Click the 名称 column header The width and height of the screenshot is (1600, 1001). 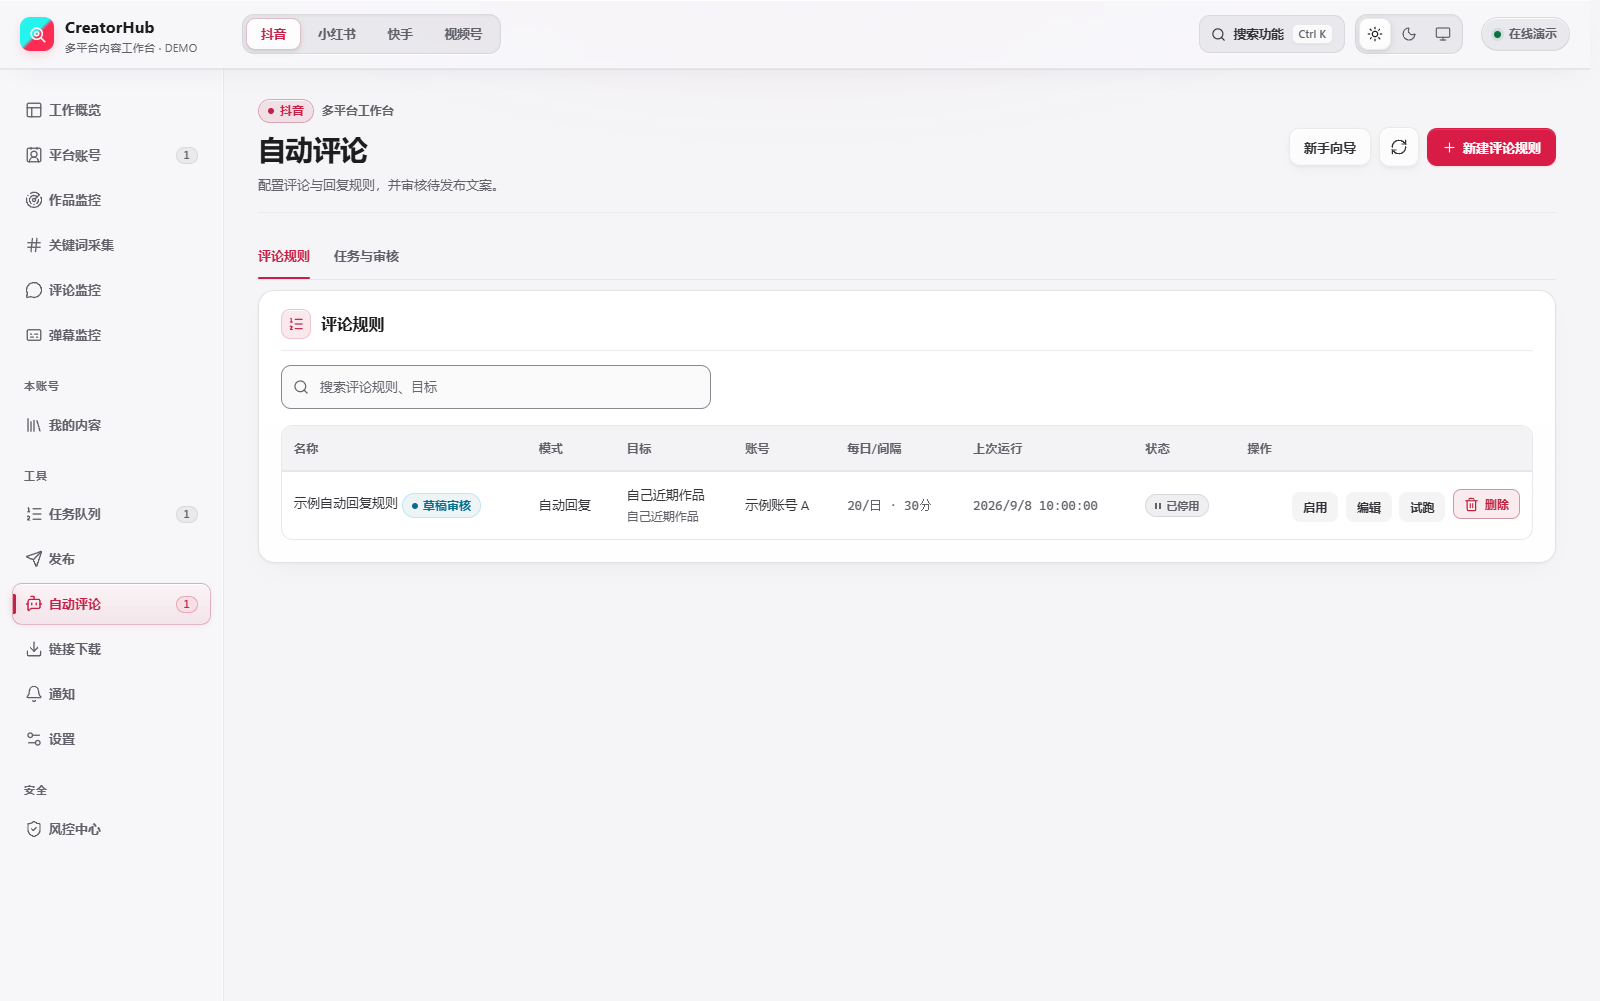coord(306,449)
